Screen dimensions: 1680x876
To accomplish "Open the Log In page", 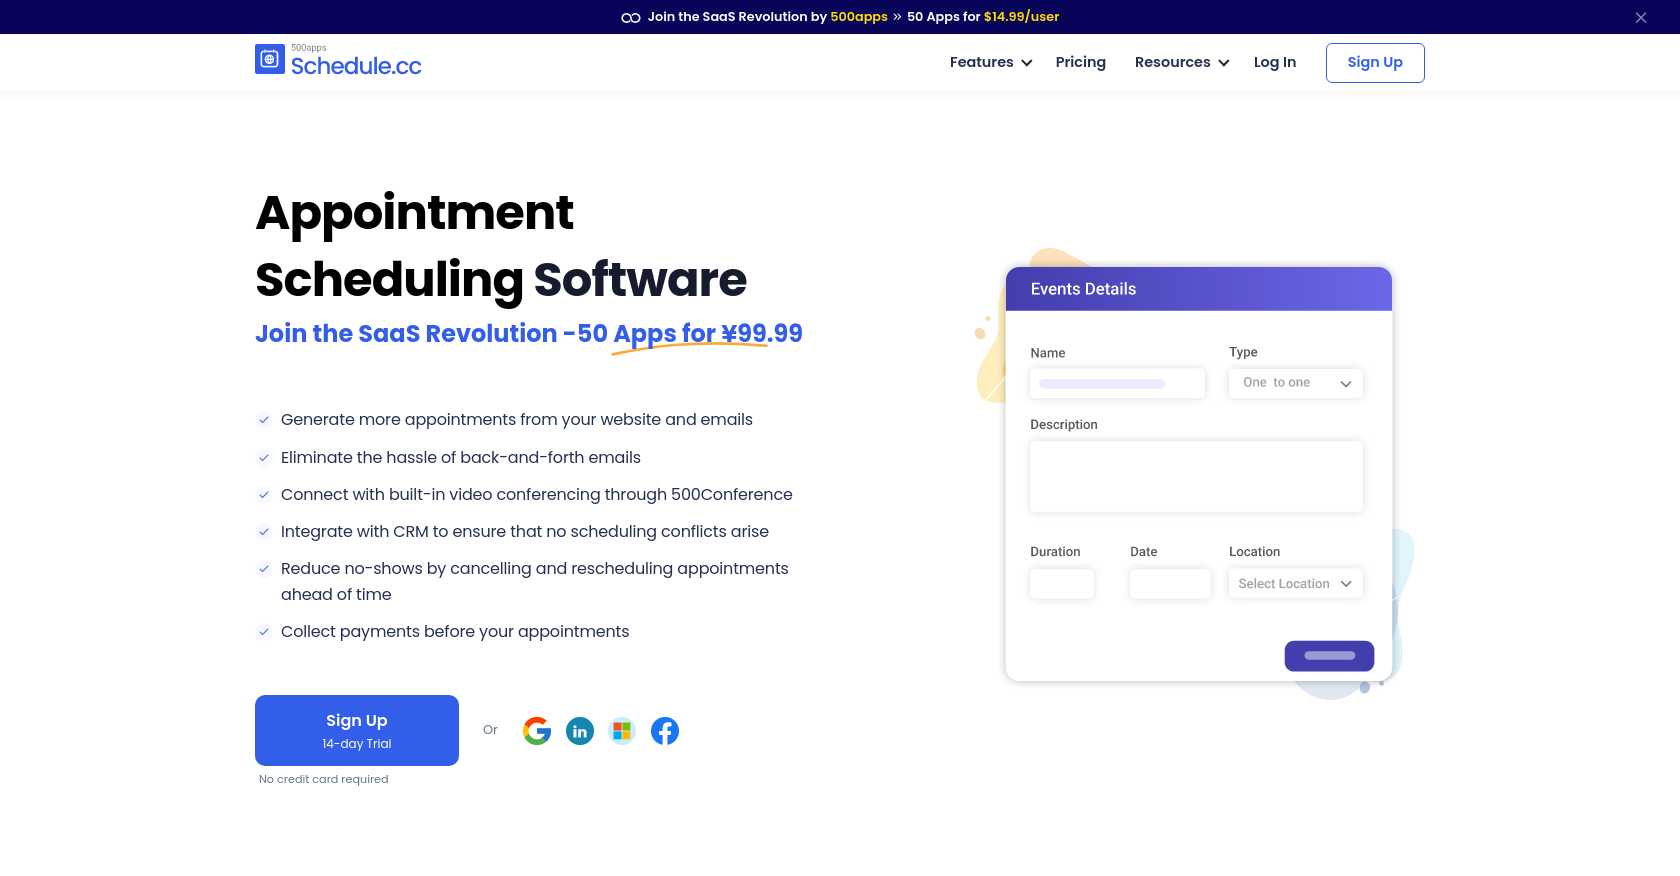I will [x=1275, y=62].
